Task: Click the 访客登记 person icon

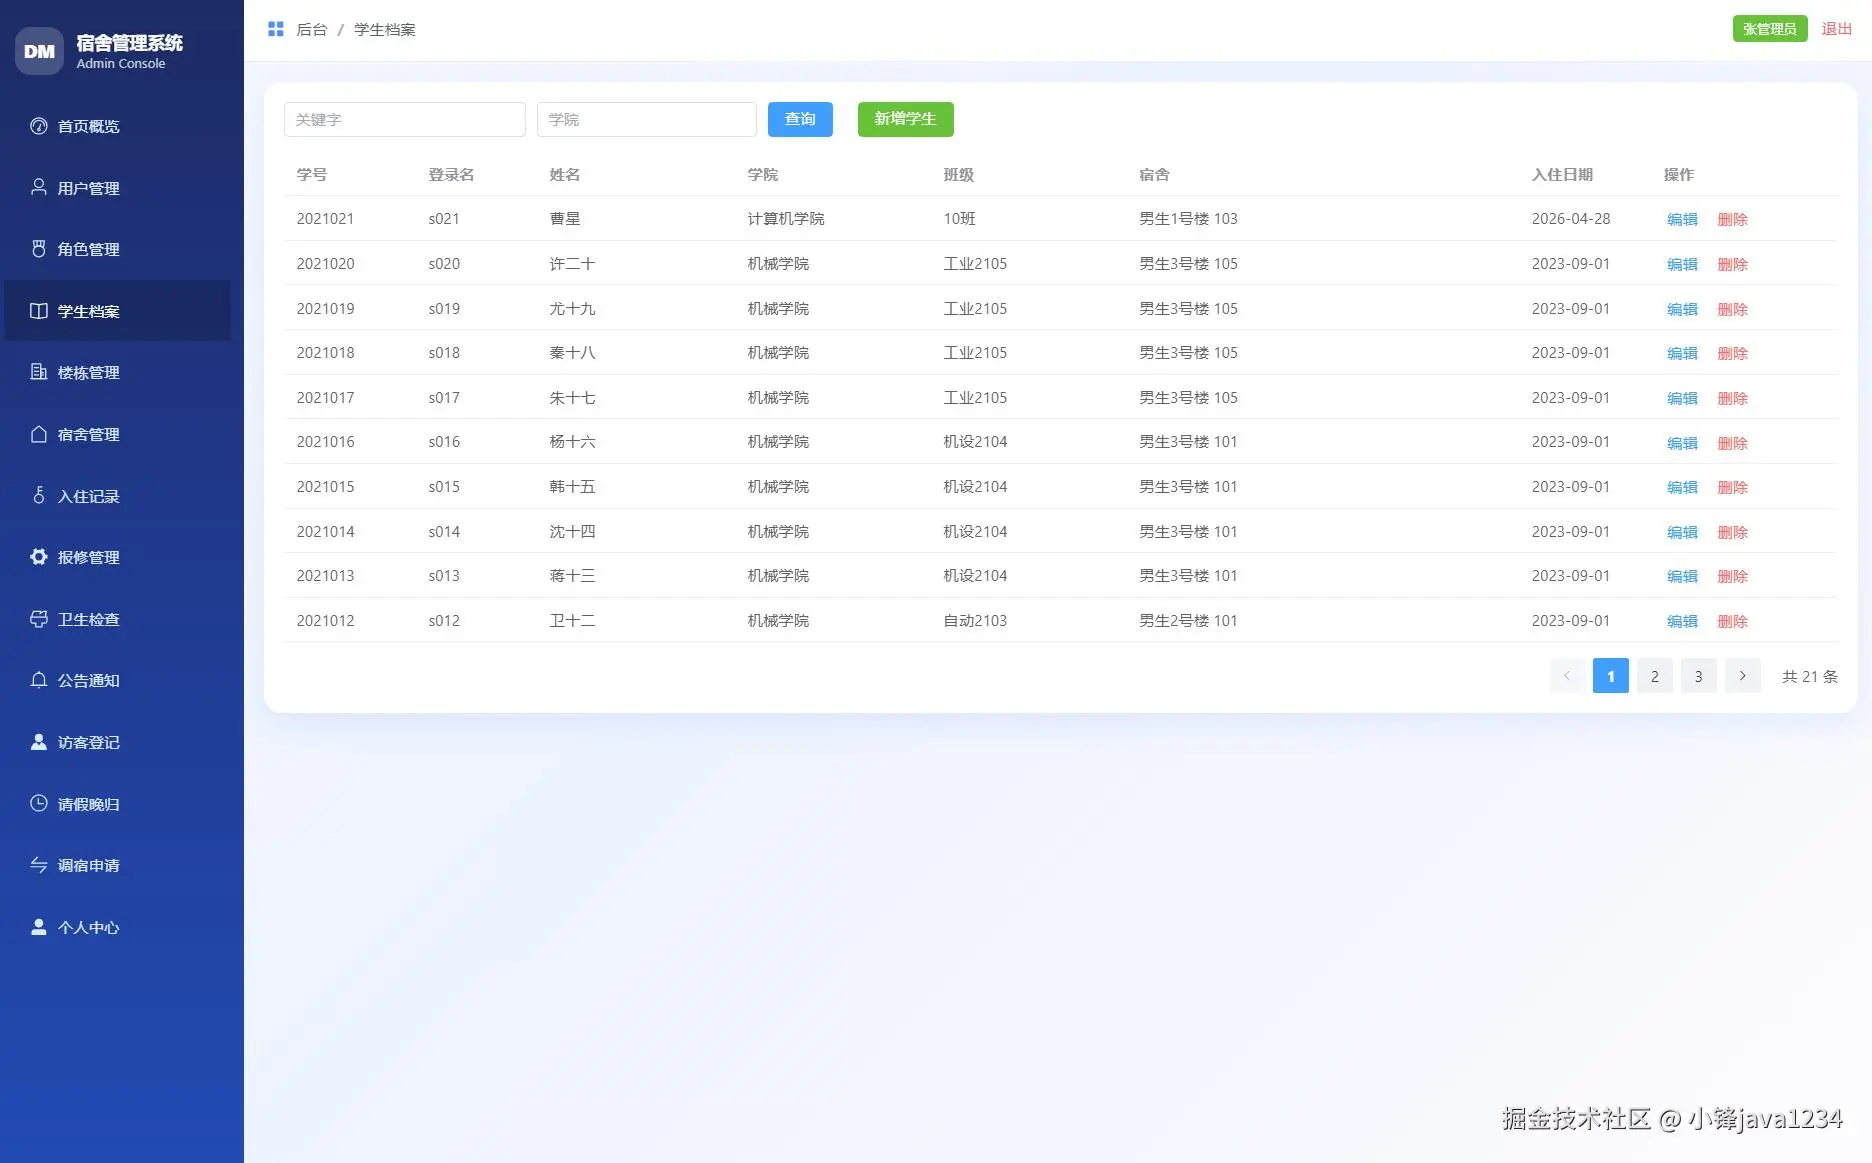Action: tap(39, 742)
